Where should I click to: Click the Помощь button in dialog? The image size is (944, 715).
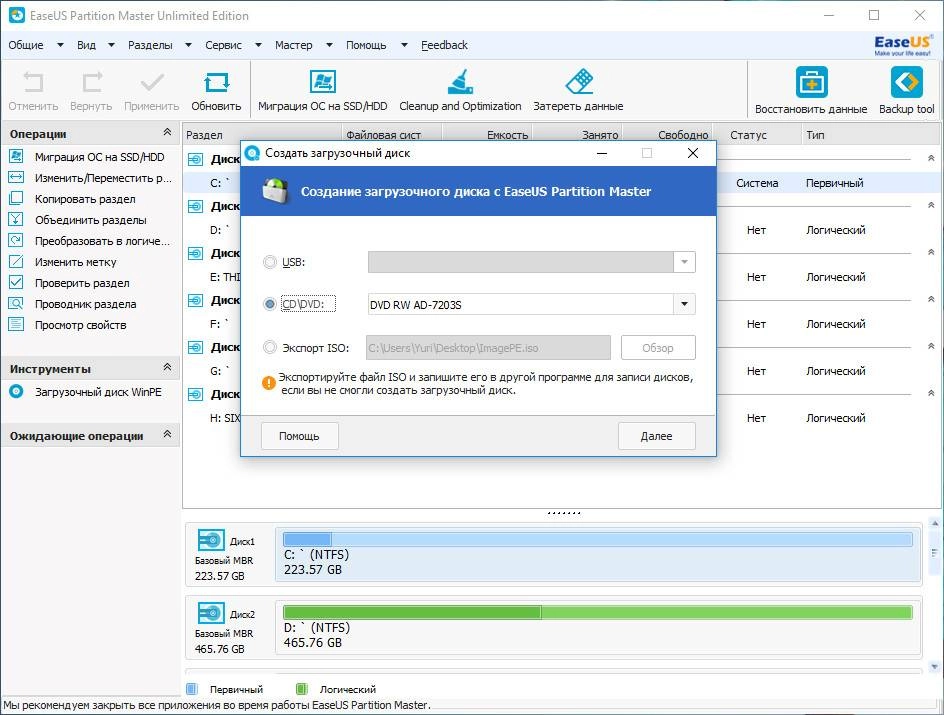click(300, 436)
